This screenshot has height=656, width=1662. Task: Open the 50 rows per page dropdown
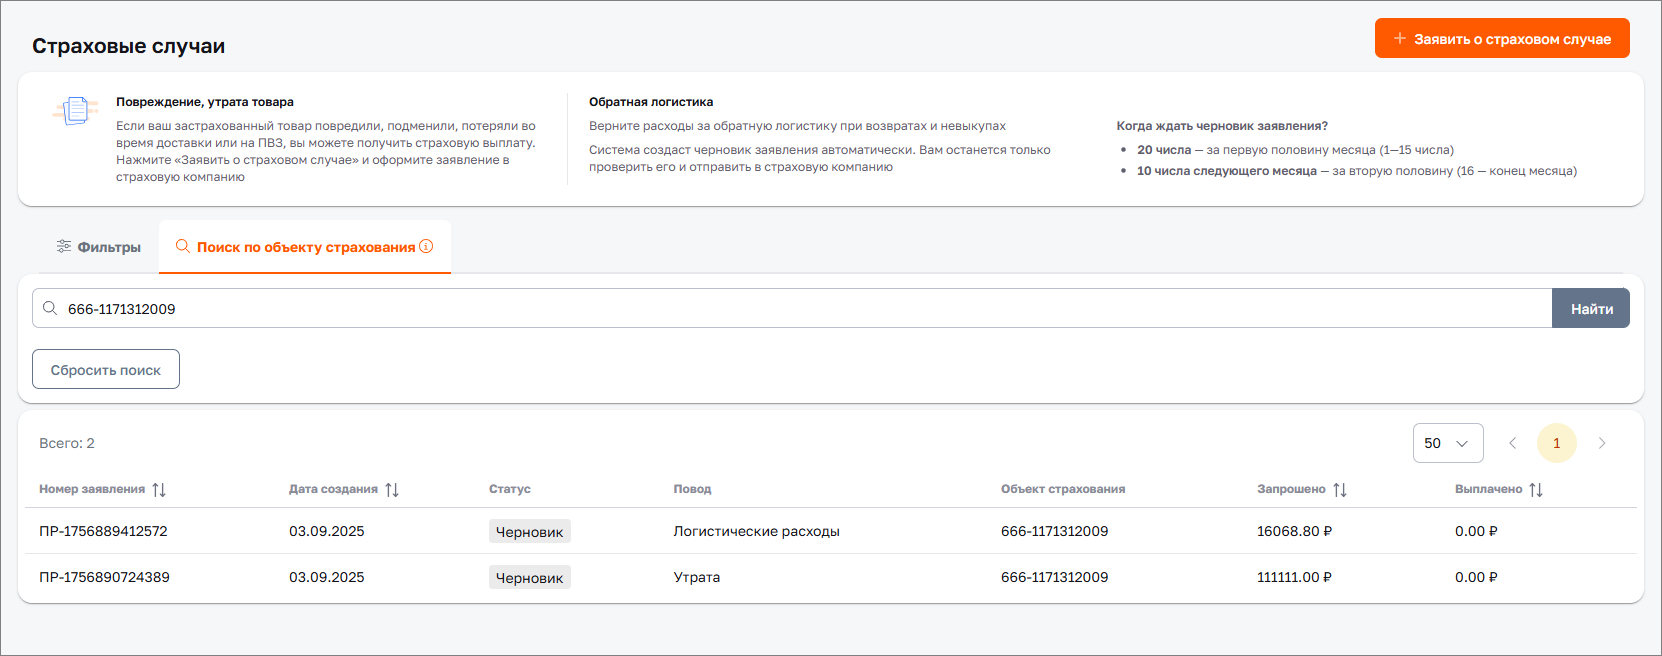coord(1447,443)
